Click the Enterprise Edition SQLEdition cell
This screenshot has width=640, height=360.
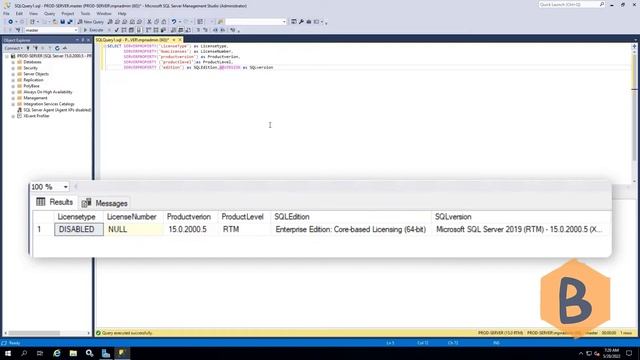coord(351,229)
